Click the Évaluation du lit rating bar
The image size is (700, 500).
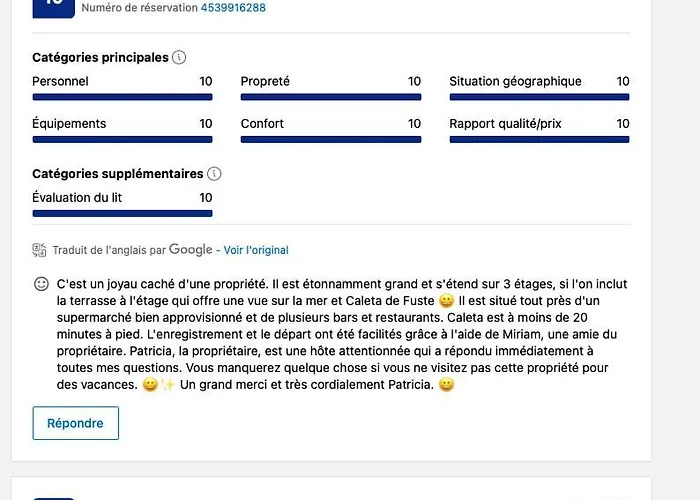[122, 213]
